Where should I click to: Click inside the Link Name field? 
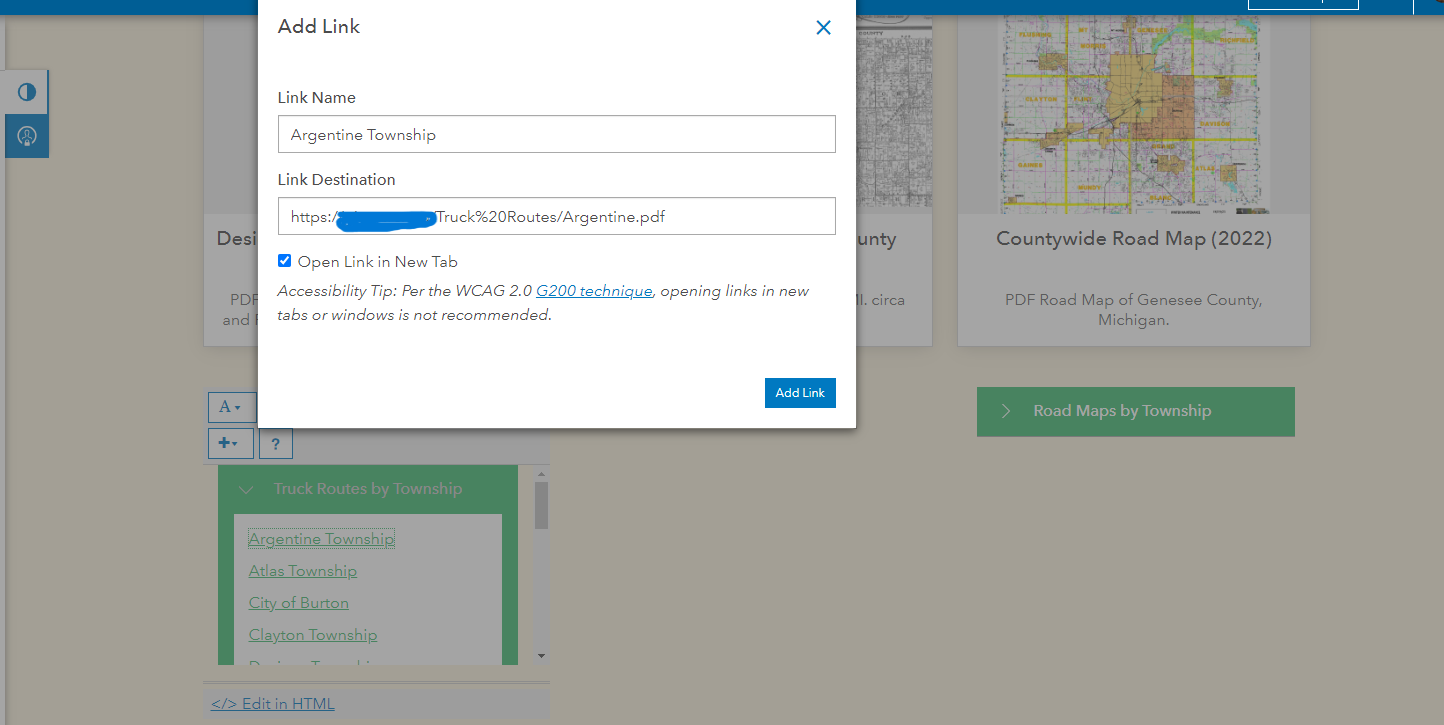(557, 134)
